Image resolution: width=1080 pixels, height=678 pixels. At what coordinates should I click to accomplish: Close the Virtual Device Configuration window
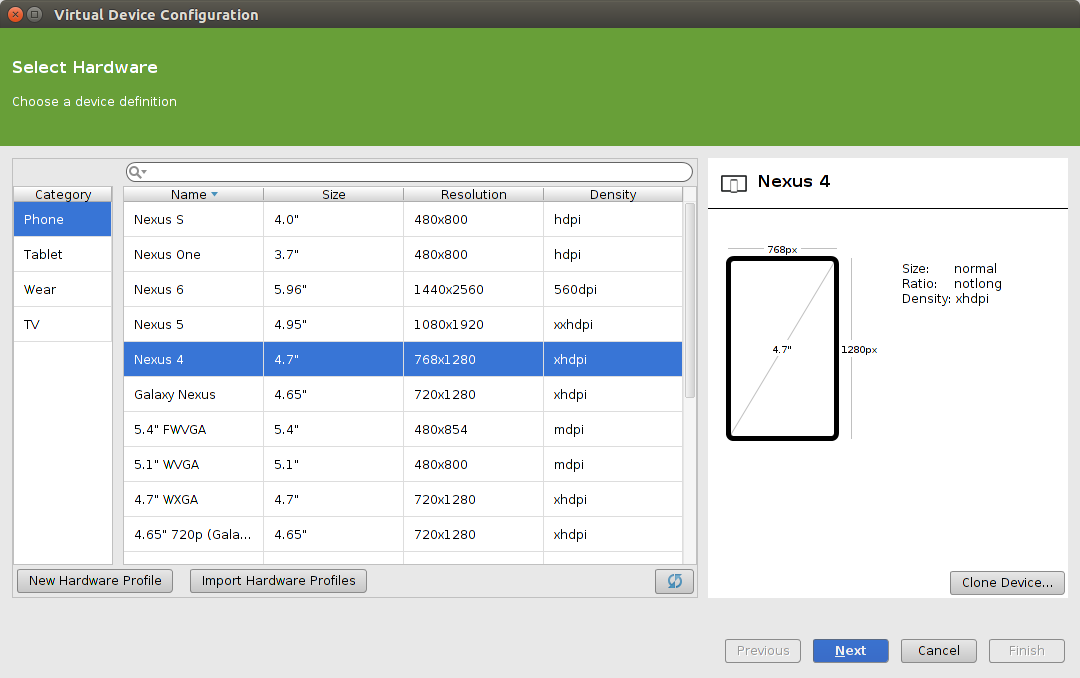pyautogui.click(x=14, y=14)
